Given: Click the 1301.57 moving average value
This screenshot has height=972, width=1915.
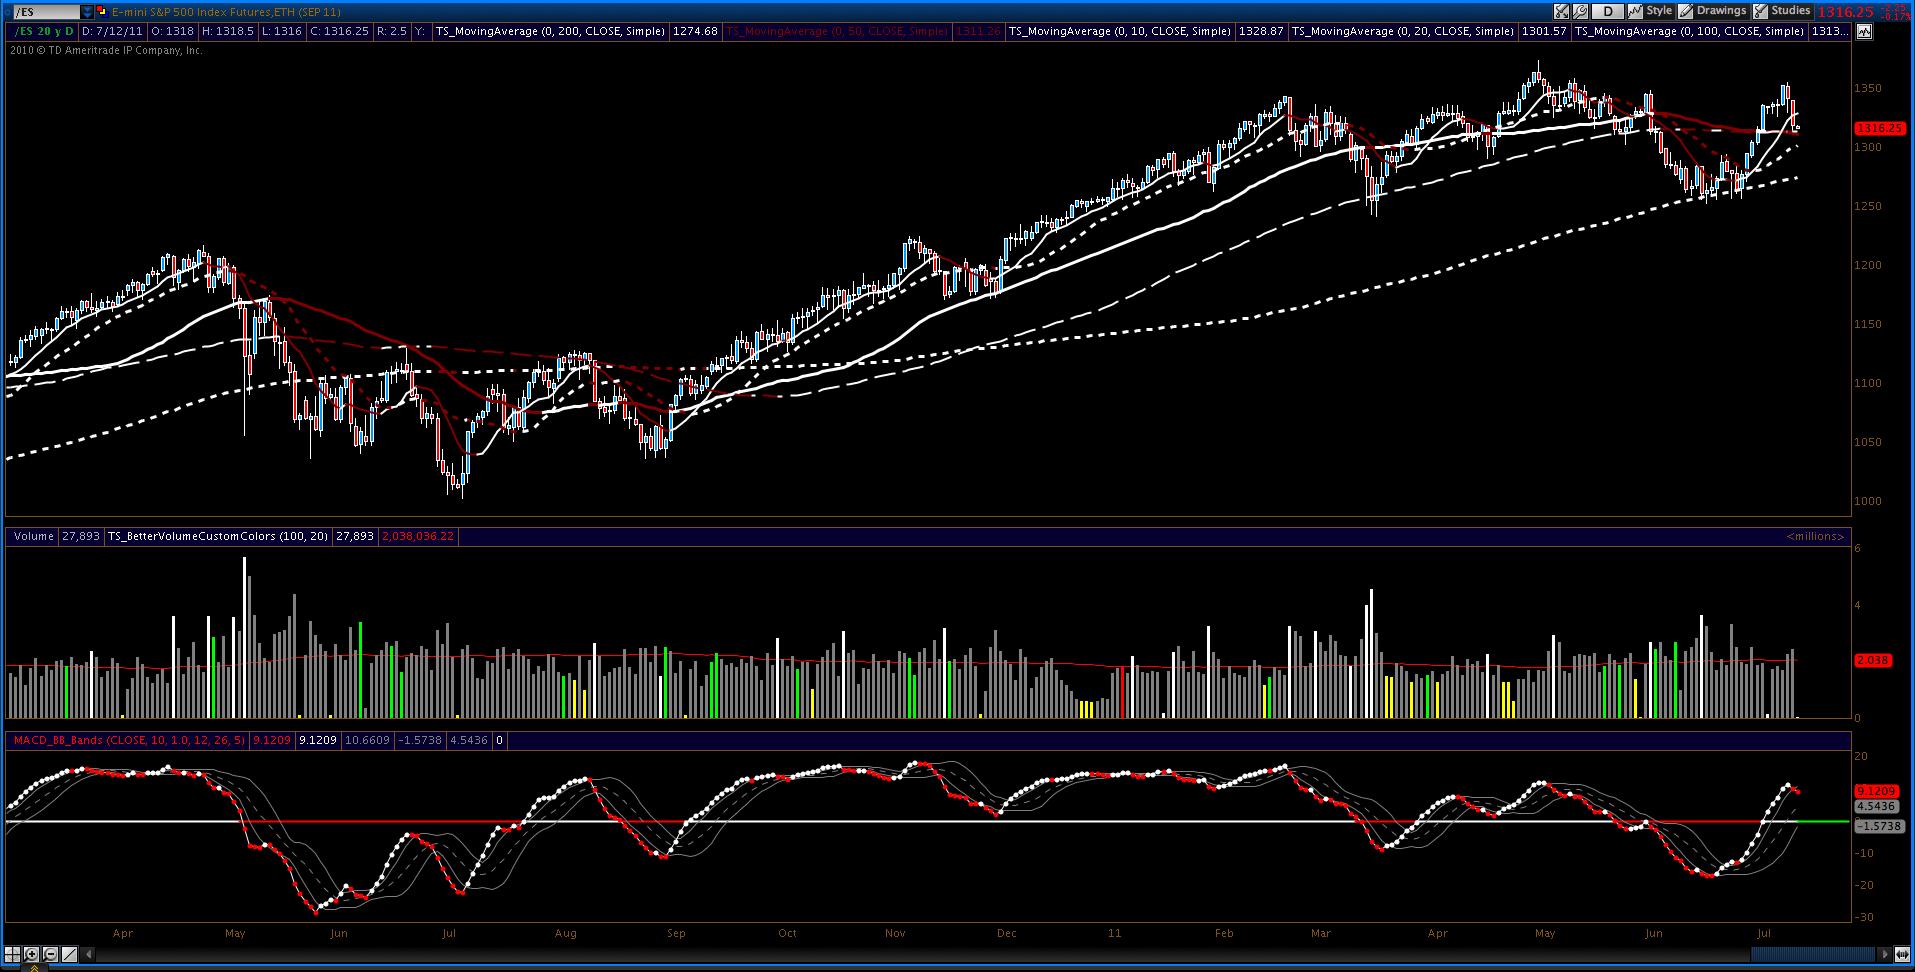Looking at the screenshot, I should click(x=1544, y=31).
